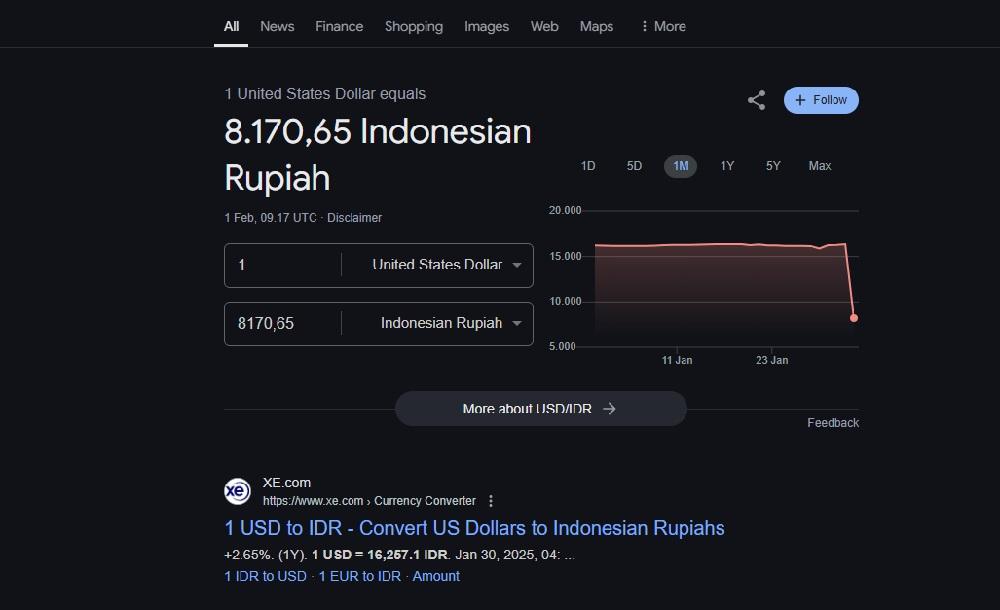Click the XE.com site logo icon
Image resolution: width=1000 pixels, height=610 pixels.
(237, 491)
